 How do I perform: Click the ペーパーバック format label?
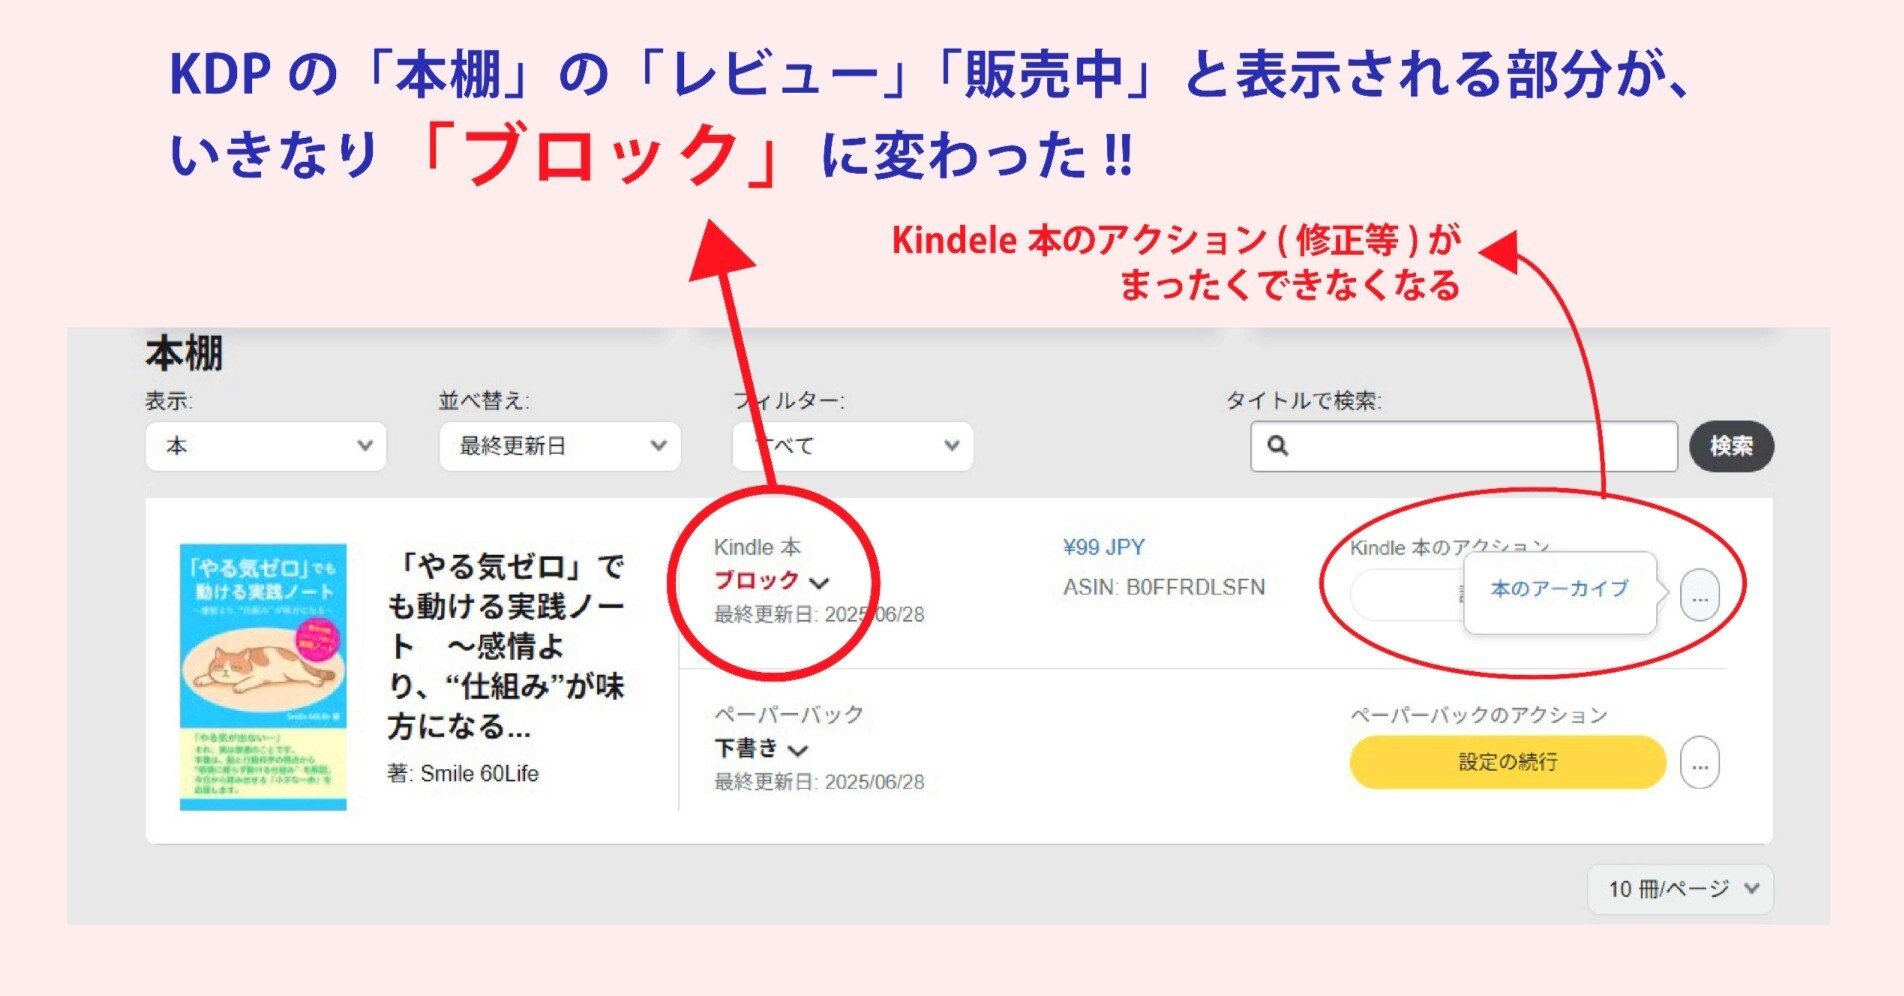pos(789,715)
